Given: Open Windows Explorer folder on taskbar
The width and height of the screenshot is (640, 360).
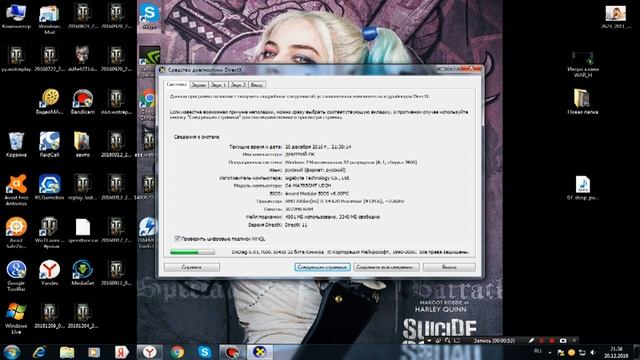Looking at the screenshot, I should click(x=67, y=352).
